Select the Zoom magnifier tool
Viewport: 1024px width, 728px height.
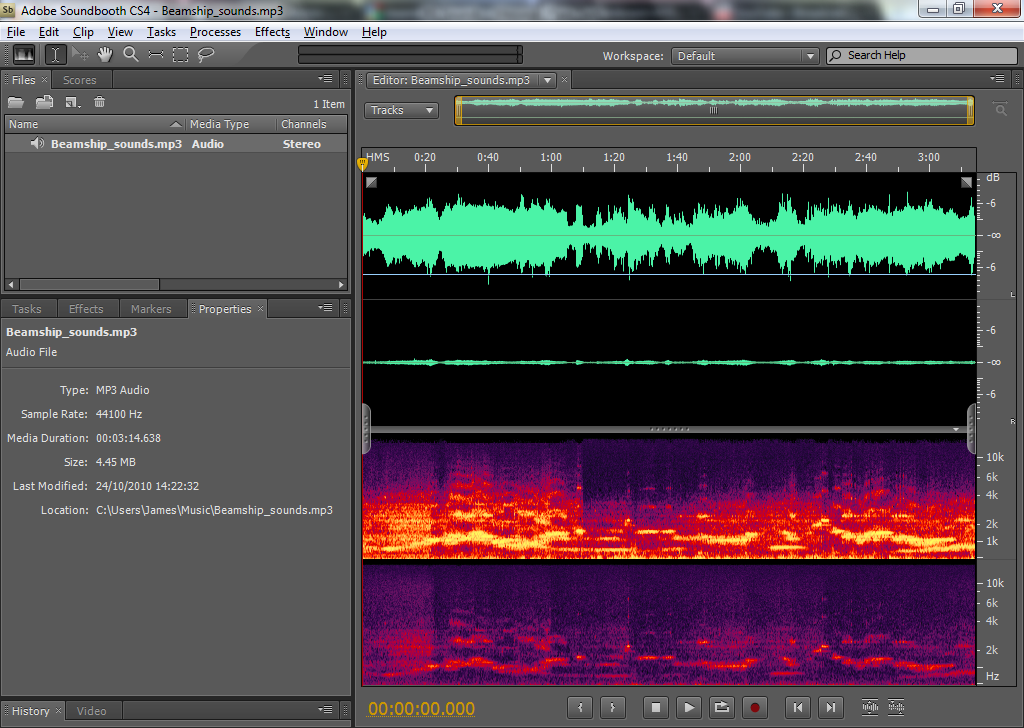coord(130,55)
